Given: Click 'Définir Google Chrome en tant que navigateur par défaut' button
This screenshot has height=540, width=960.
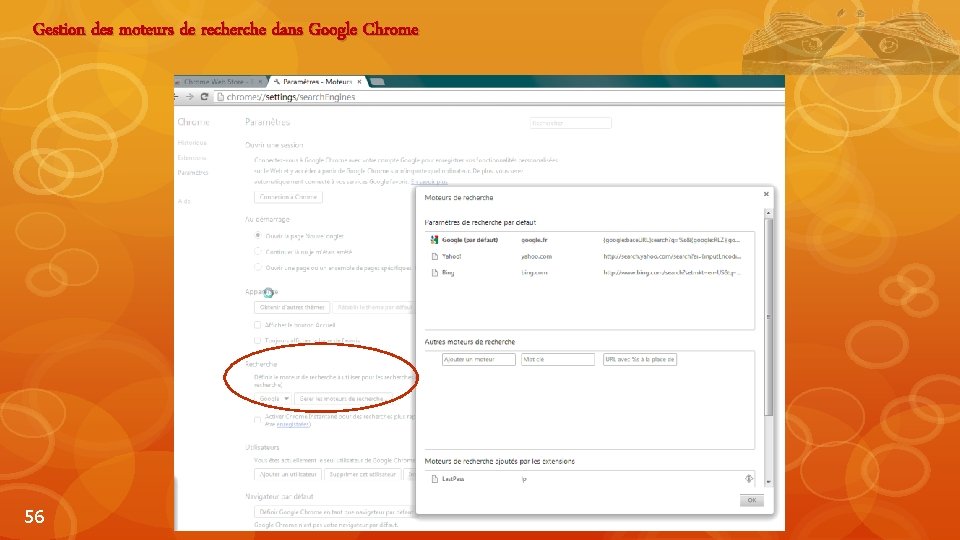Looking at the screenshot, I should (334, 512).
